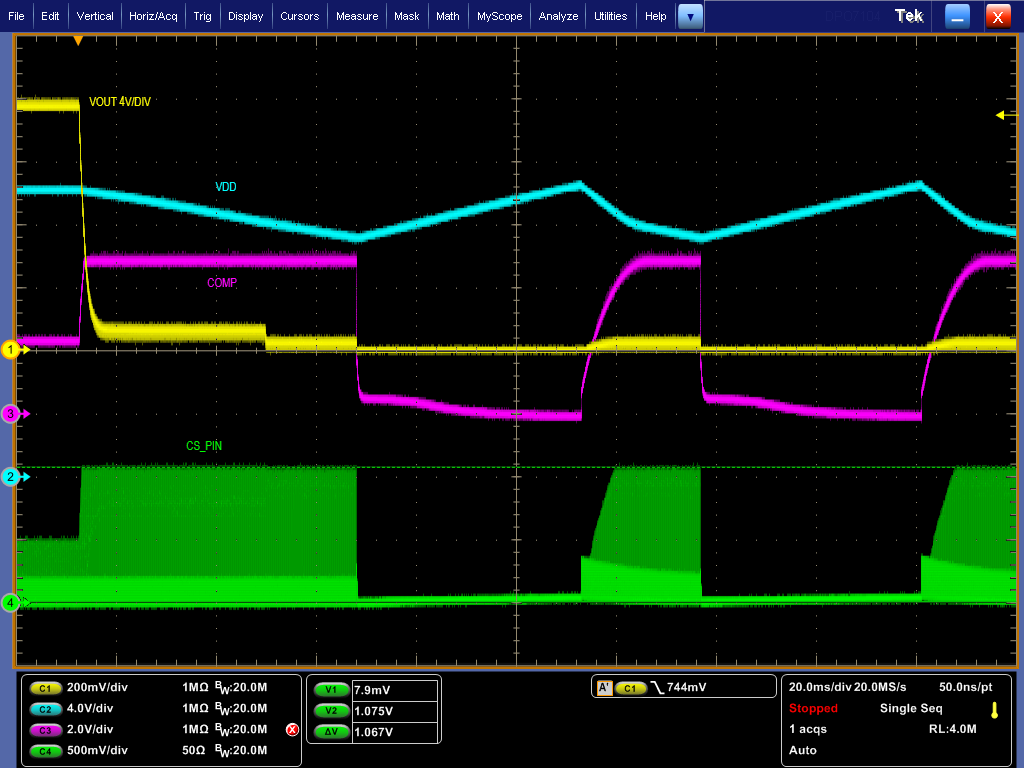
Task: Click the Single Seq acquisition control
Action: pos(911,708)
